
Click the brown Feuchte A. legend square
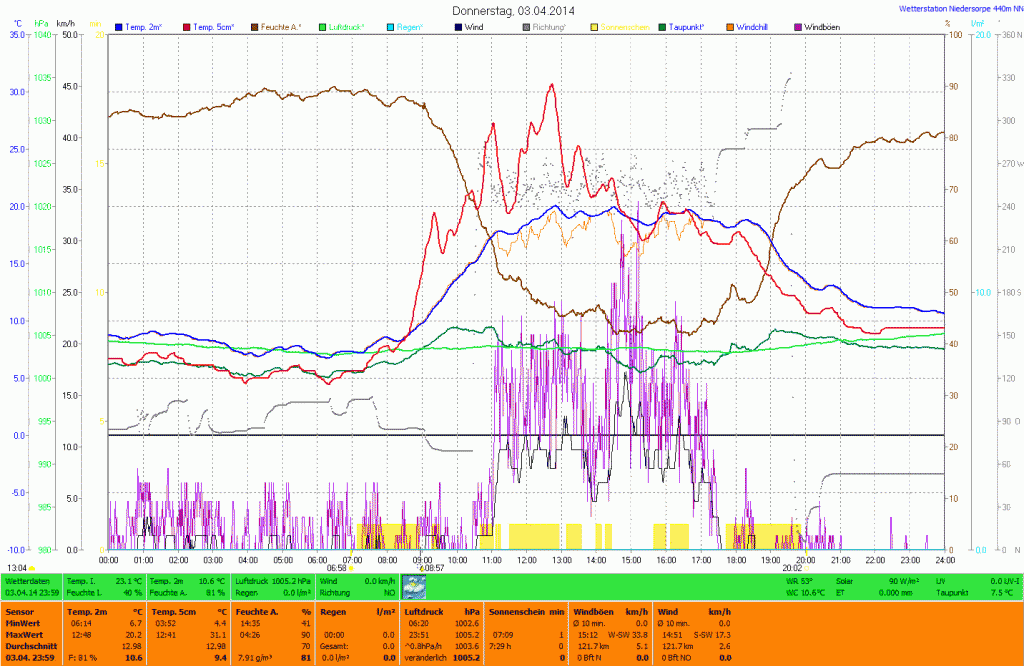255,27
